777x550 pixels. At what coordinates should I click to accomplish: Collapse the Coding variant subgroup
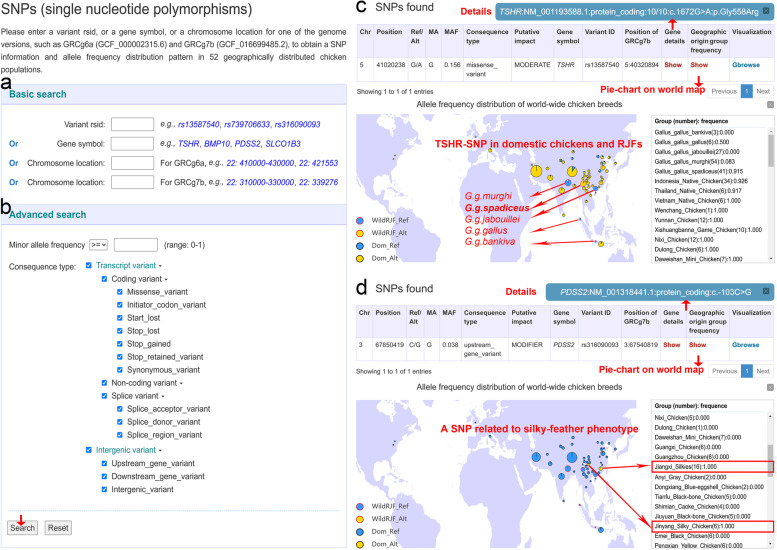(x=166, y=279)
